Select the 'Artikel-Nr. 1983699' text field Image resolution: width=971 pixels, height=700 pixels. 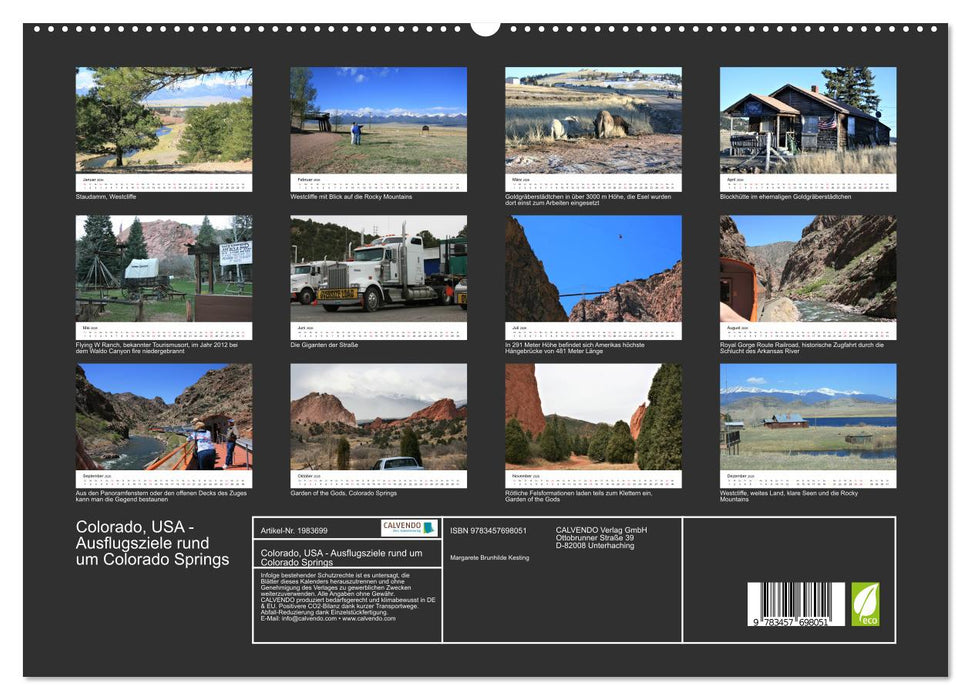tap(294, 530)
